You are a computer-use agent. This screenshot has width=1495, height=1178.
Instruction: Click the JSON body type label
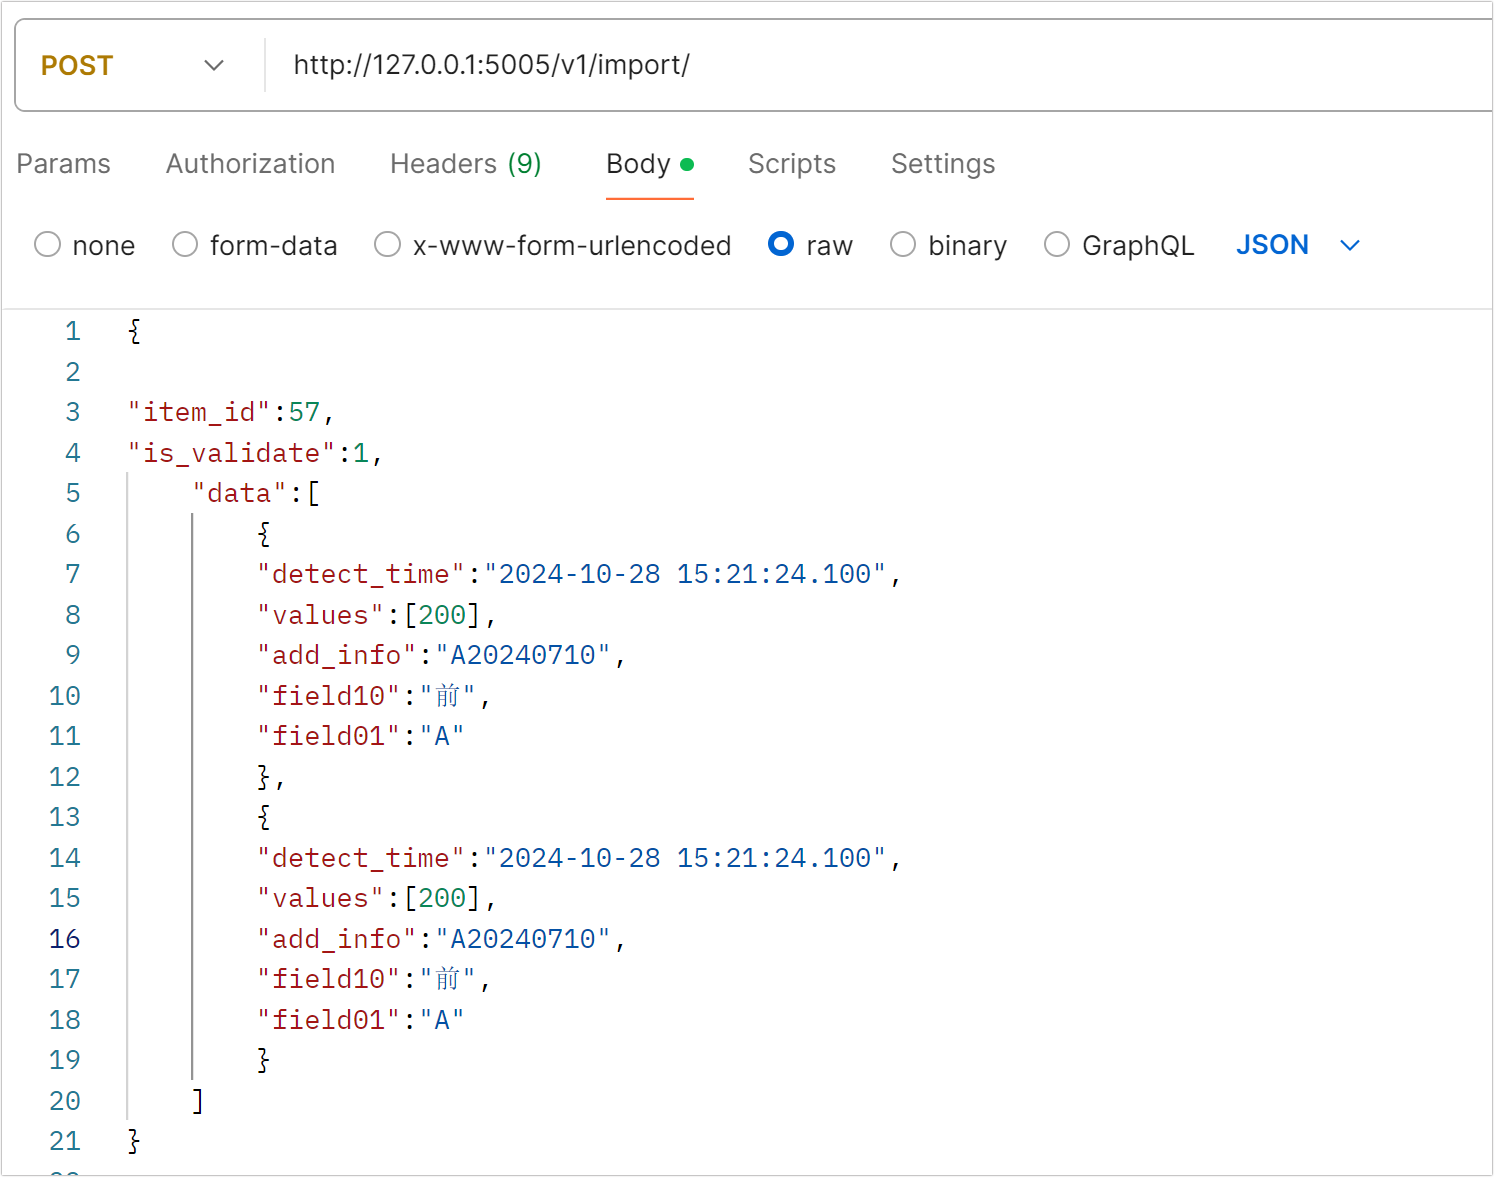[x=1272, y=245]
